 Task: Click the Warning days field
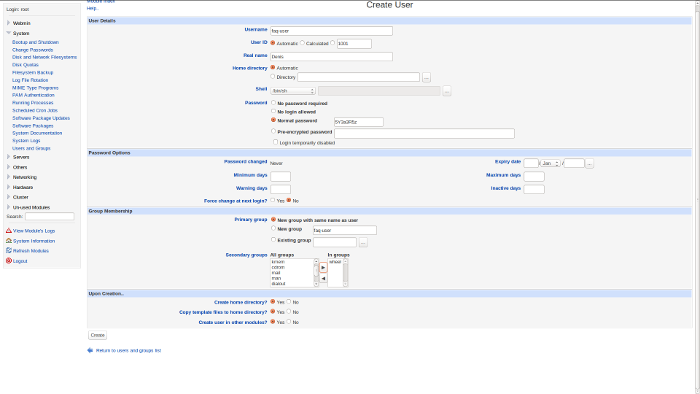pyautogui.click(x=280, y=189)
